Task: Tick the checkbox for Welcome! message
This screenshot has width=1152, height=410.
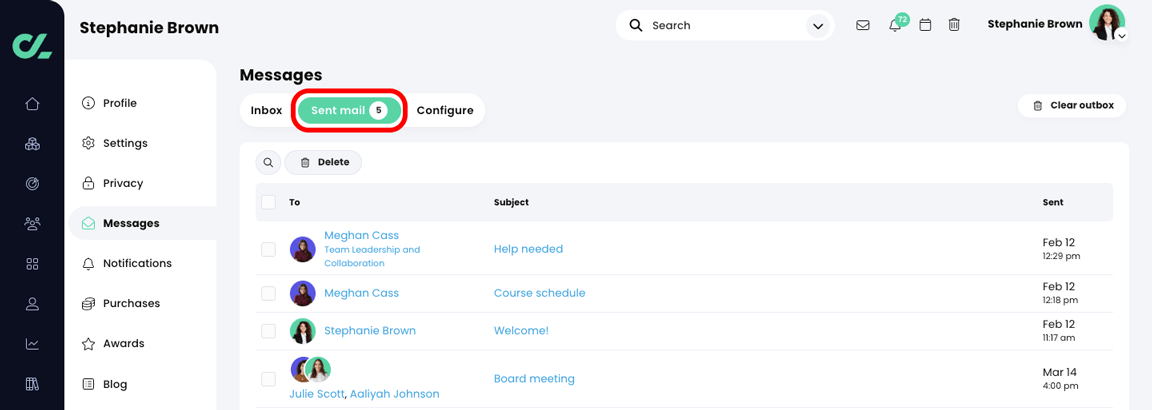Action: 268,331
